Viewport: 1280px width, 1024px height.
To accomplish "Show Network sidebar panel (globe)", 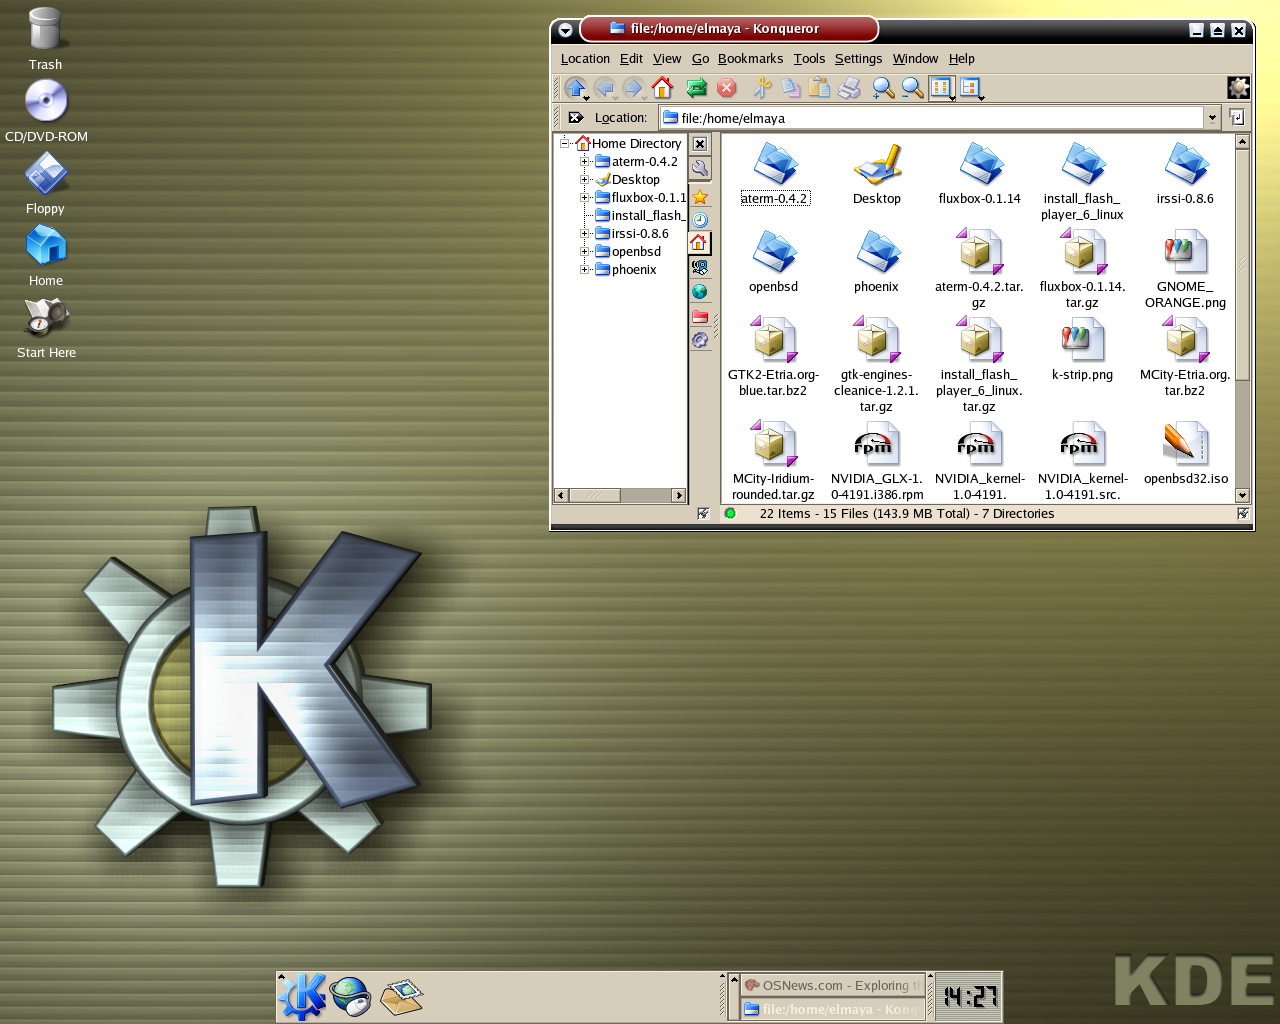I will coord(700,292).
